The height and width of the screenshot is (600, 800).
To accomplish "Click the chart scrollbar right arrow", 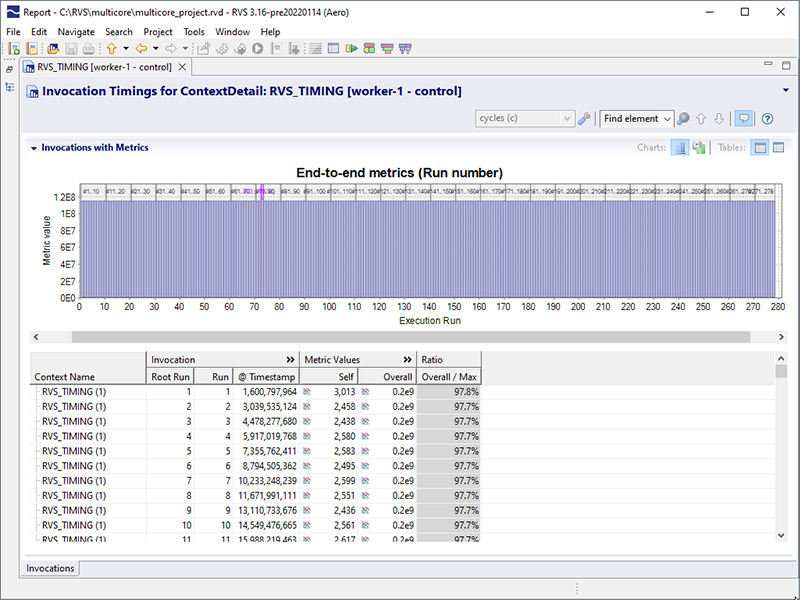I will [781, 337].
